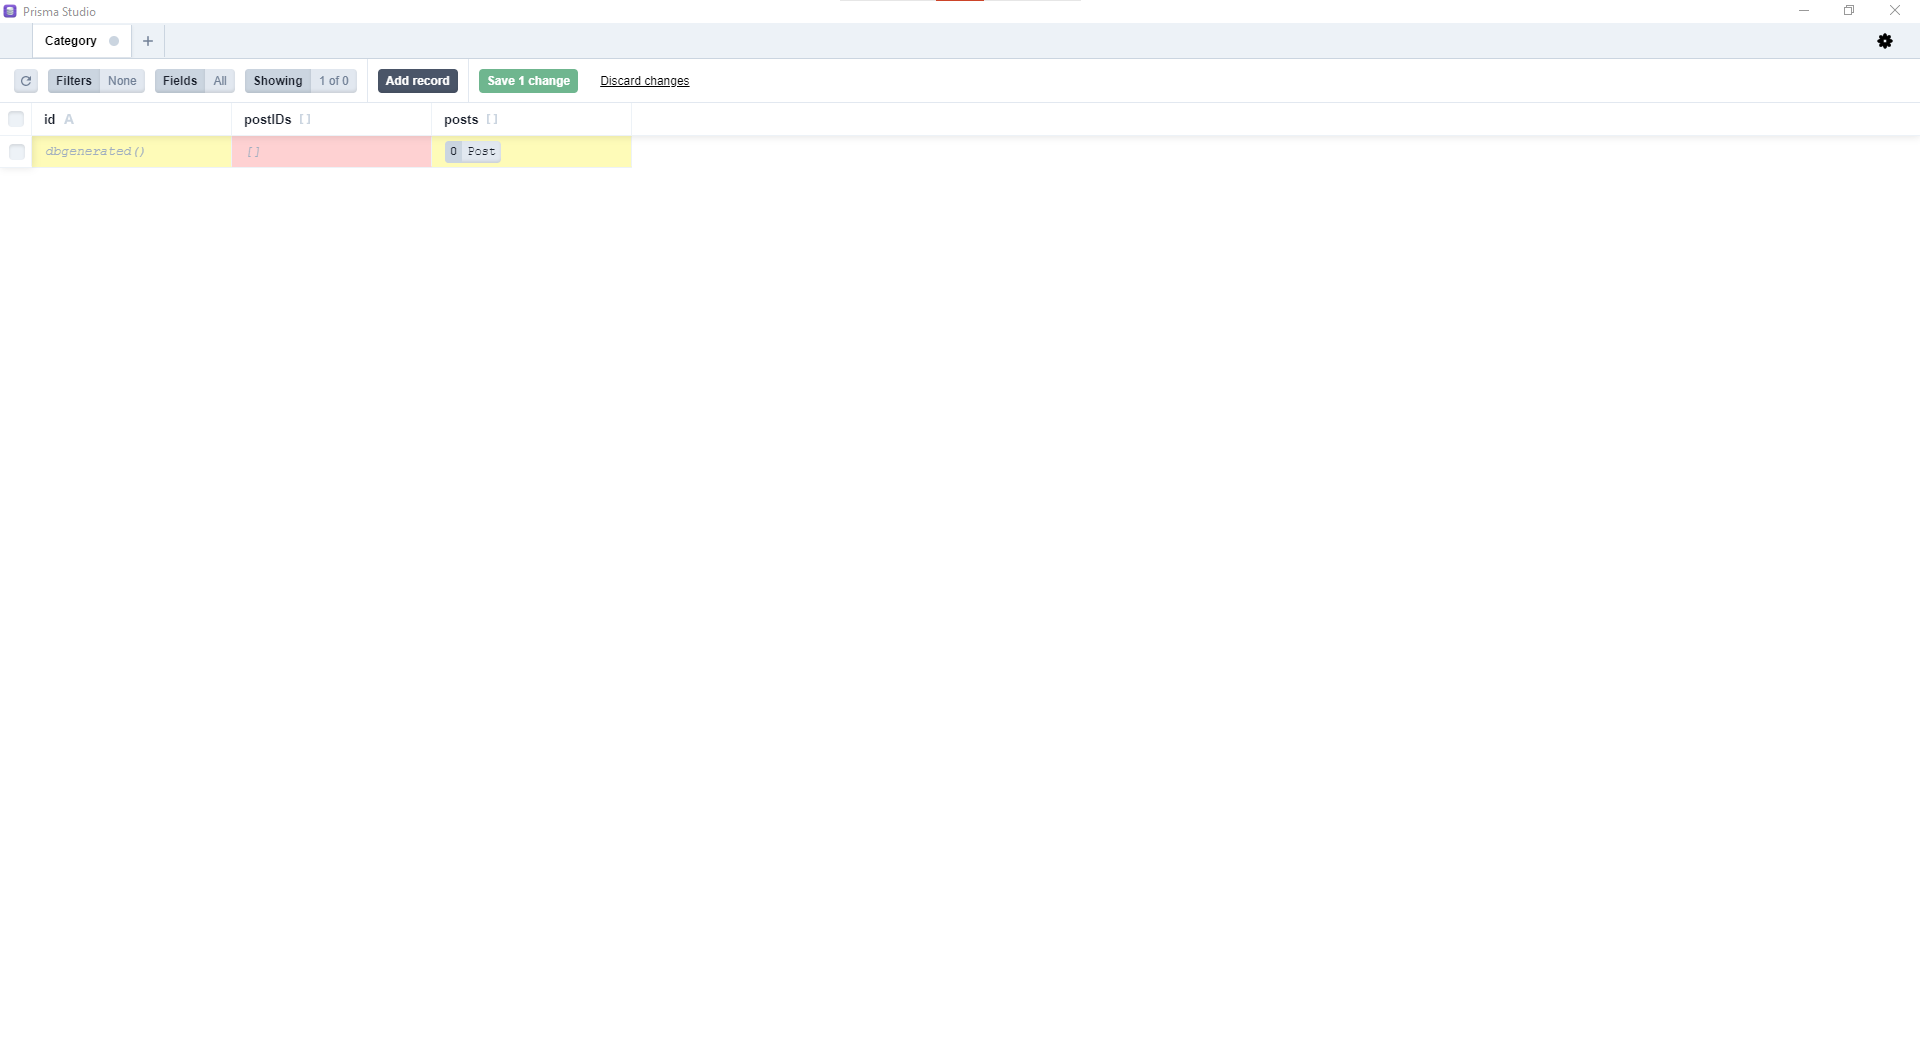Viewport: 1920px width, 1040px height.
Task: Select the header row checkbox
Action: [x=16, y=119]
